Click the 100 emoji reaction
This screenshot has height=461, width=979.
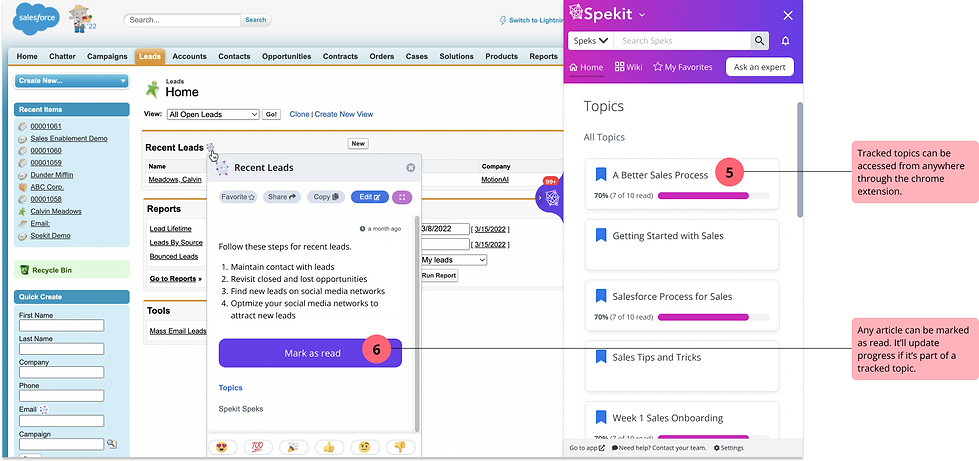click(257, 447)
